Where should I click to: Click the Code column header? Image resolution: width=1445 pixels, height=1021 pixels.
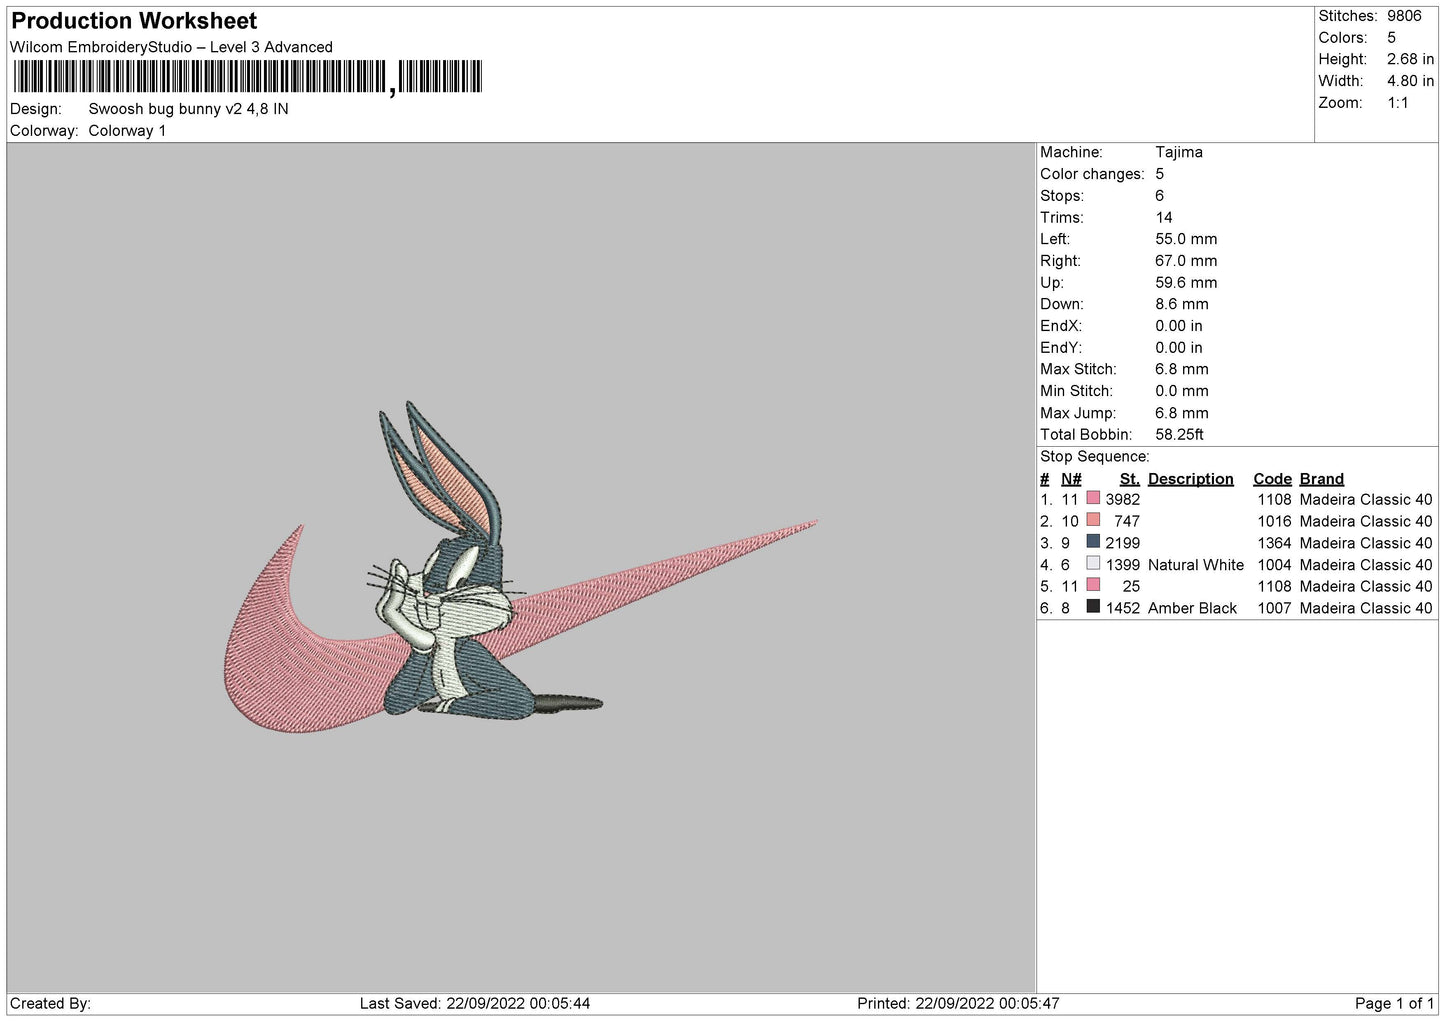[x=1272, y=479]
